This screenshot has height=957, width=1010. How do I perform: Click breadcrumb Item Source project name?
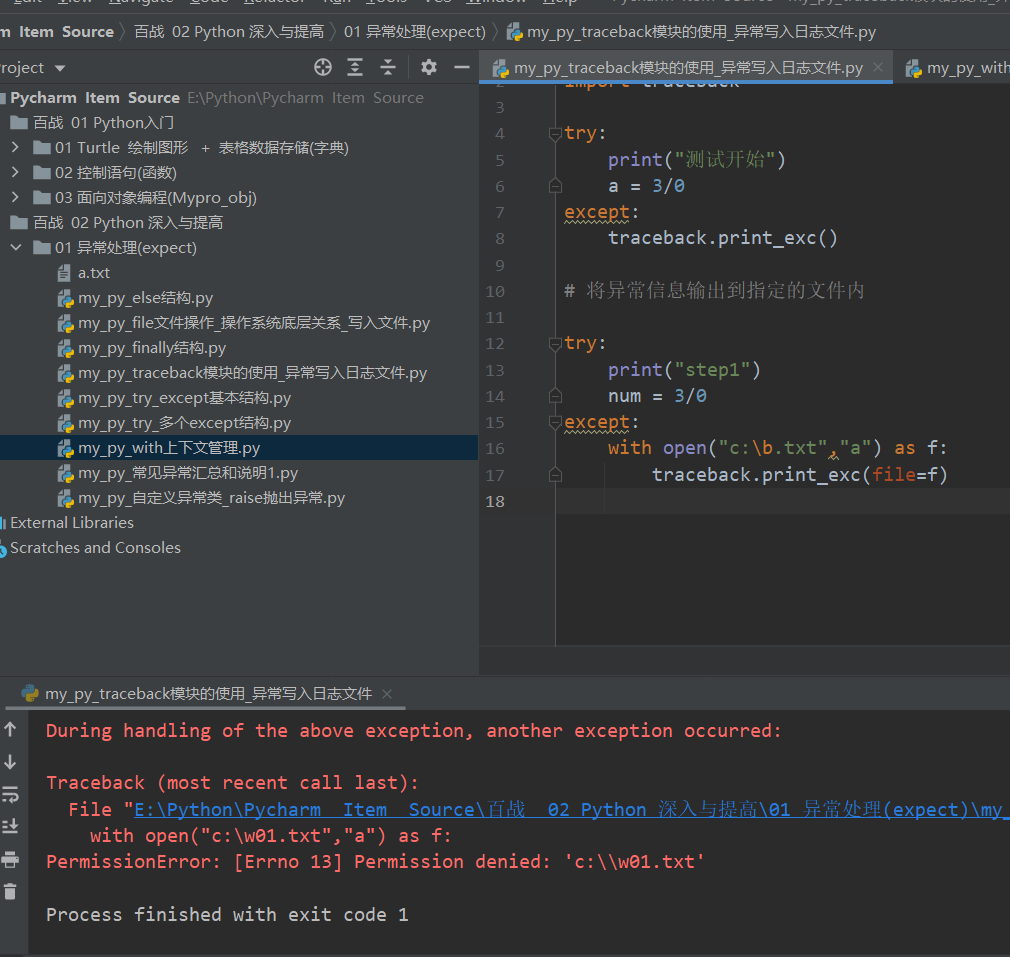66,32
